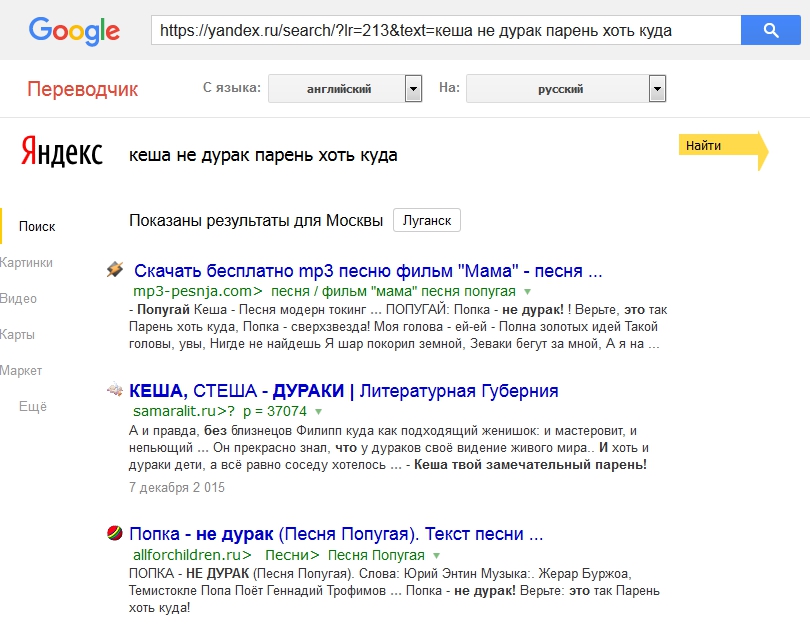Click the Луганск region button
The image size is (810, 630).
(427, 220)
